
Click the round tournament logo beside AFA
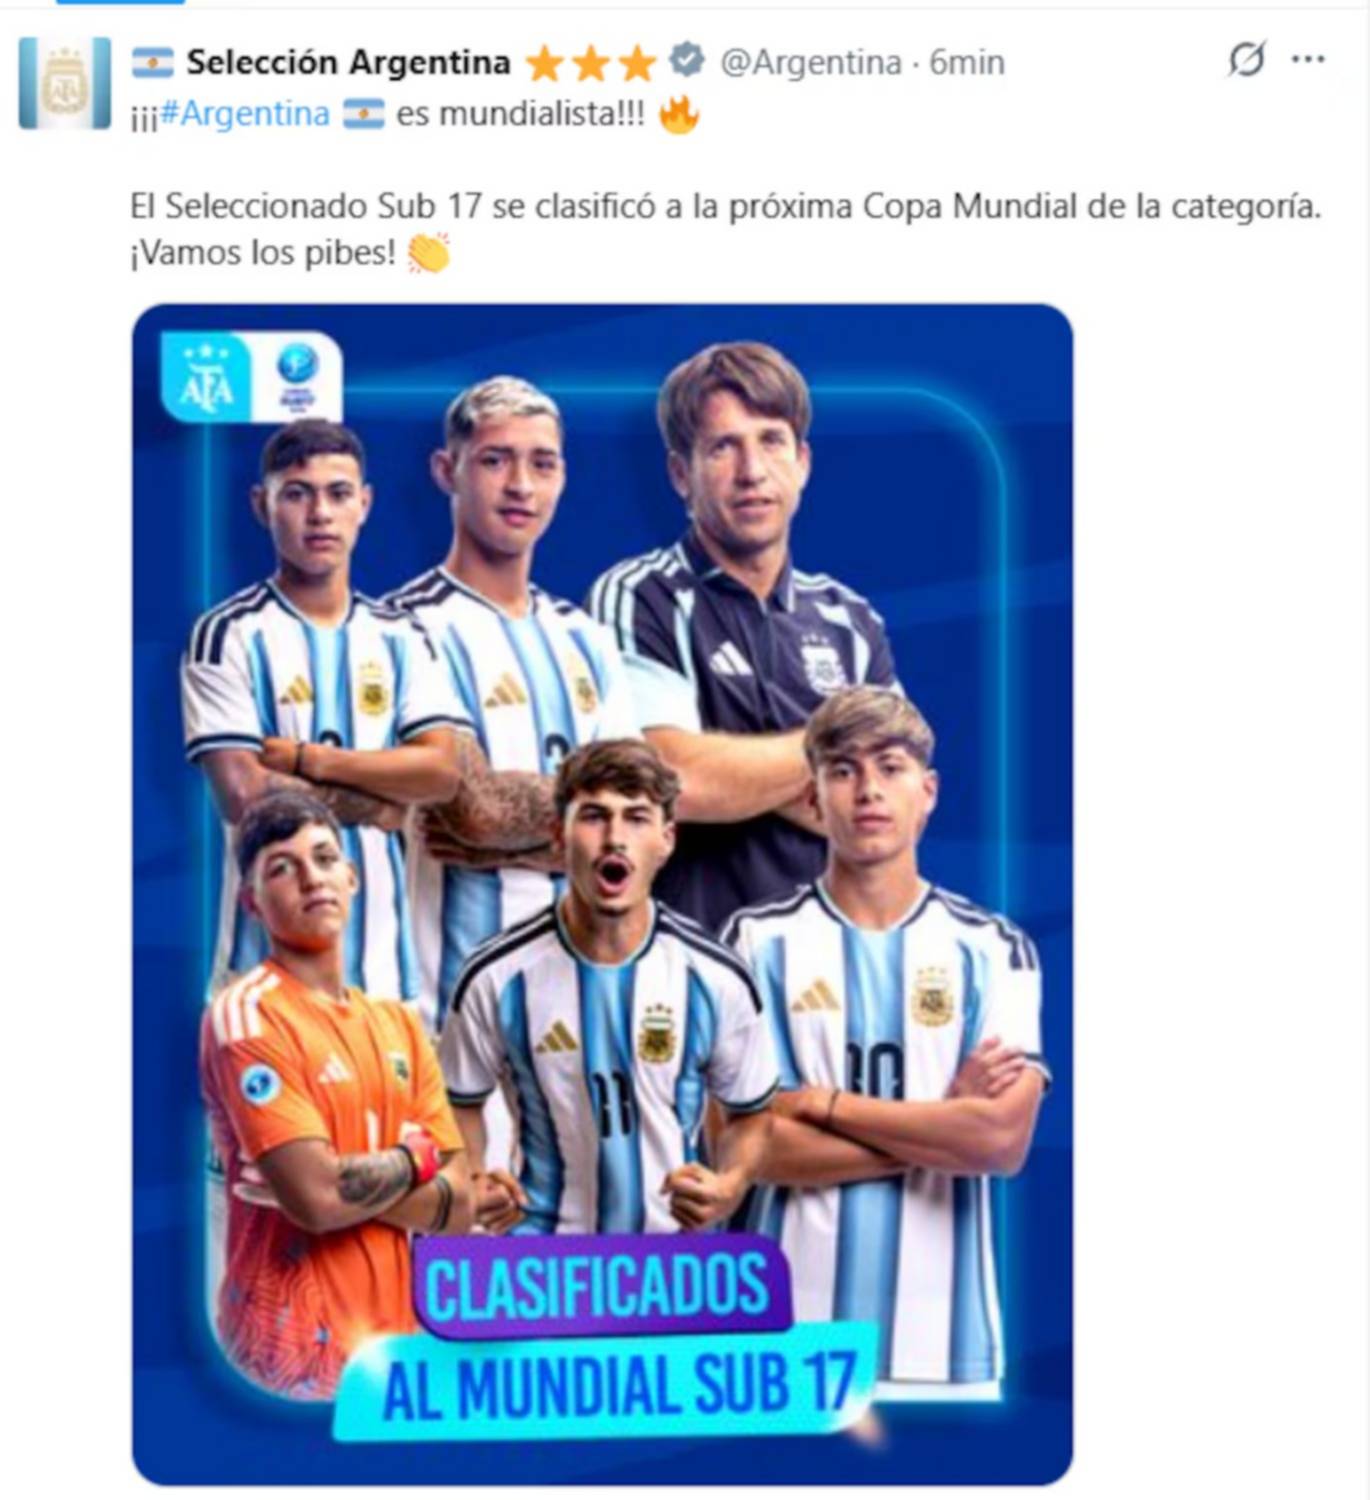click(296, 377)
